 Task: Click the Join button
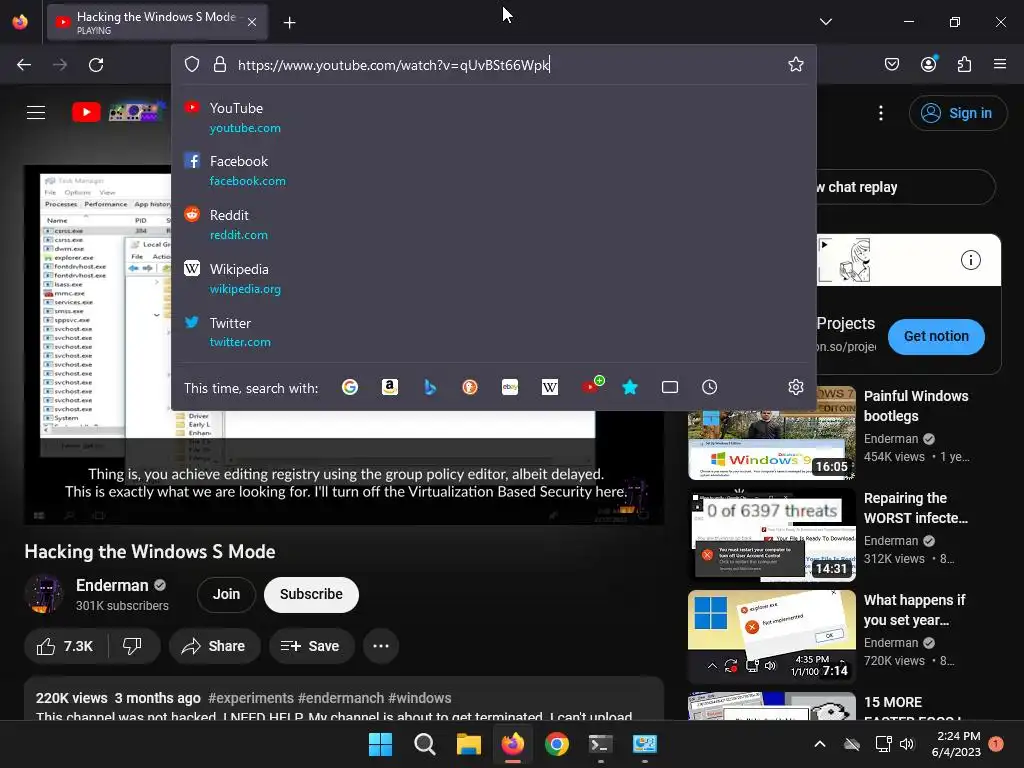tap(226, 594)
